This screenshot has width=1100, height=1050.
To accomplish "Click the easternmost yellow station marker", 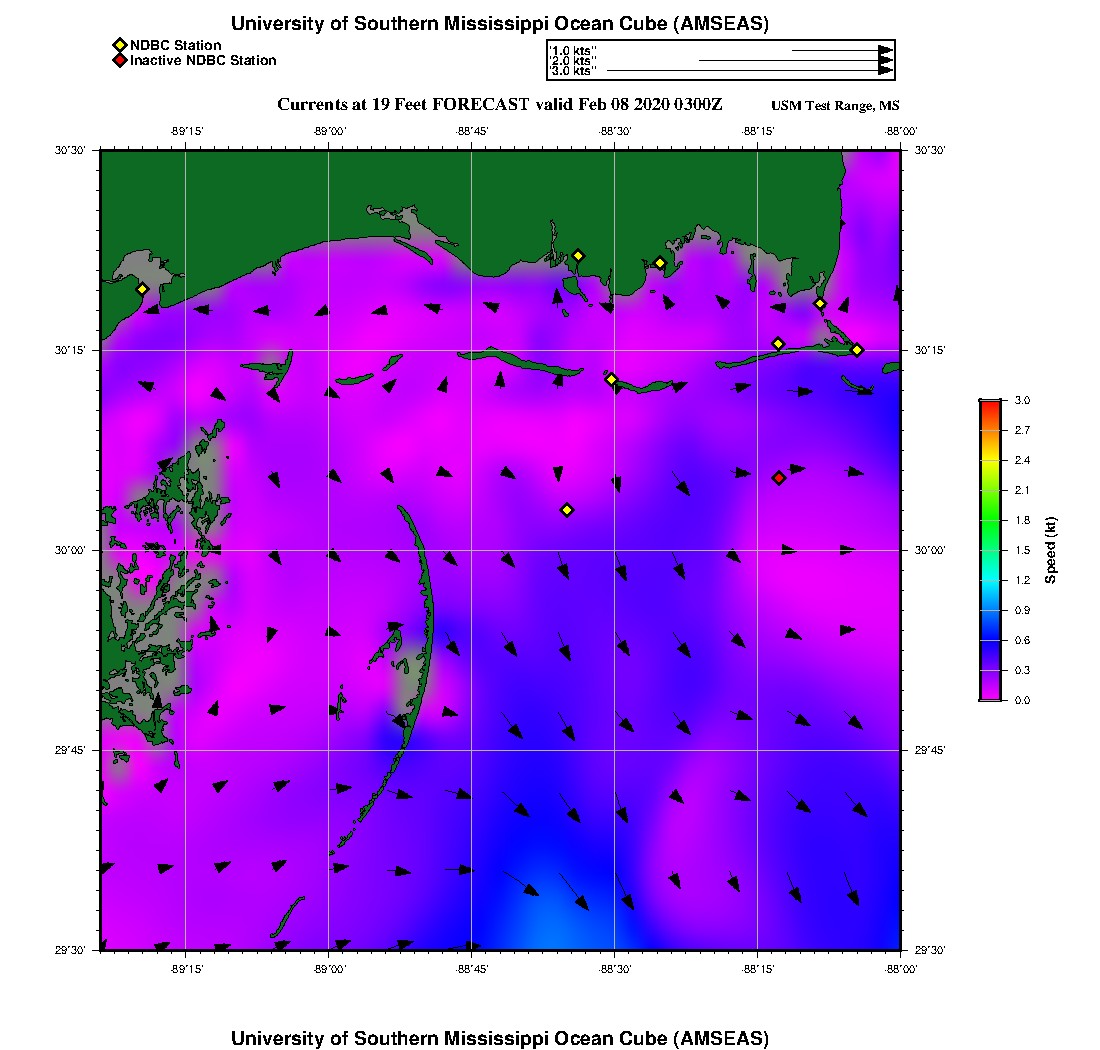I will (x=857, y=349).
